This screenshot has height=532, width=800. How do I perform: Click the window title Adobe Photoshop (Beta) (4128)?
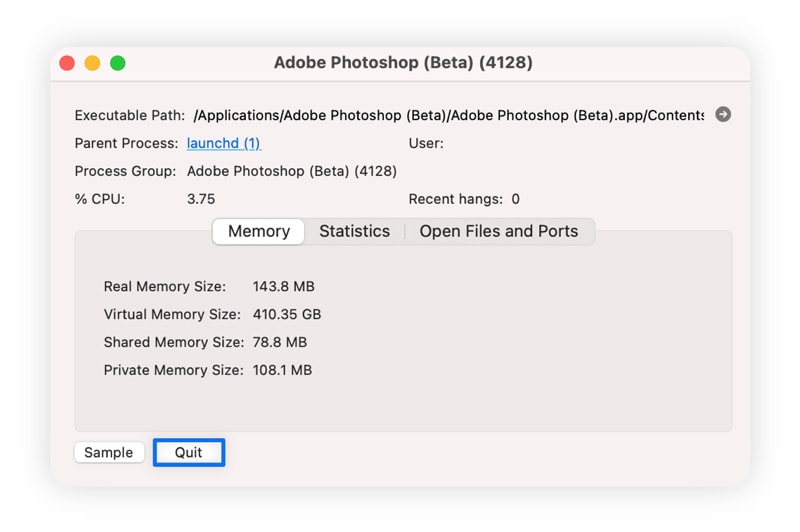click(403, 63)
